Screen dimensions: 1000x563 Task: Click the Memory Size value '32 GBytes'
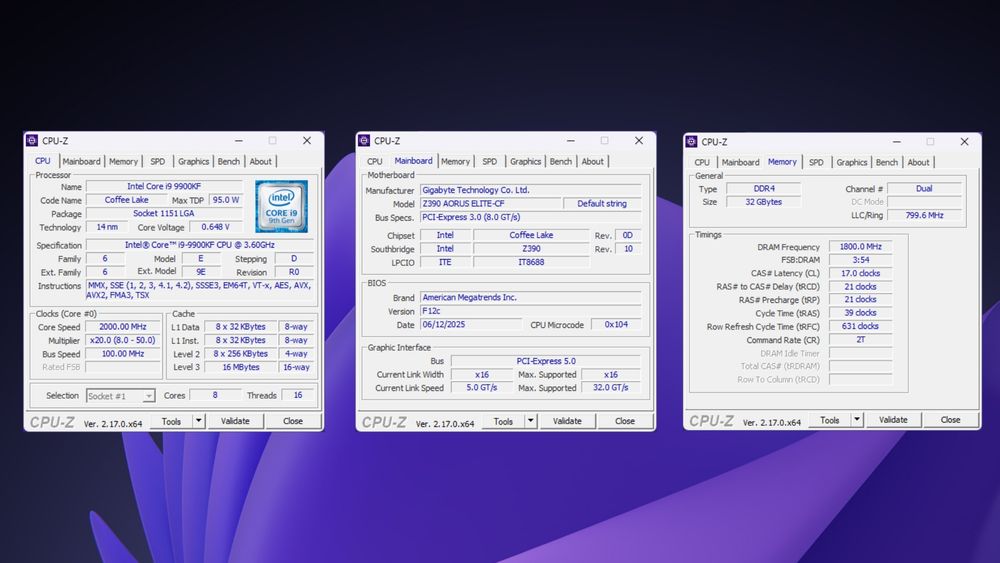(763, 201)
